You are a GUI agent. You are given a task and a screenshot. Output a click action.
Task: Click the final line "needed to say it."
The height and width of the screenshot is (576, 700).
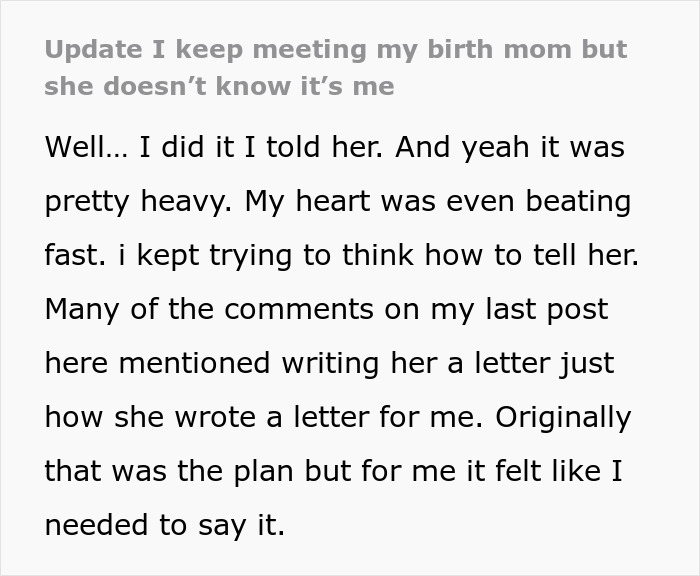pos(165,526)
